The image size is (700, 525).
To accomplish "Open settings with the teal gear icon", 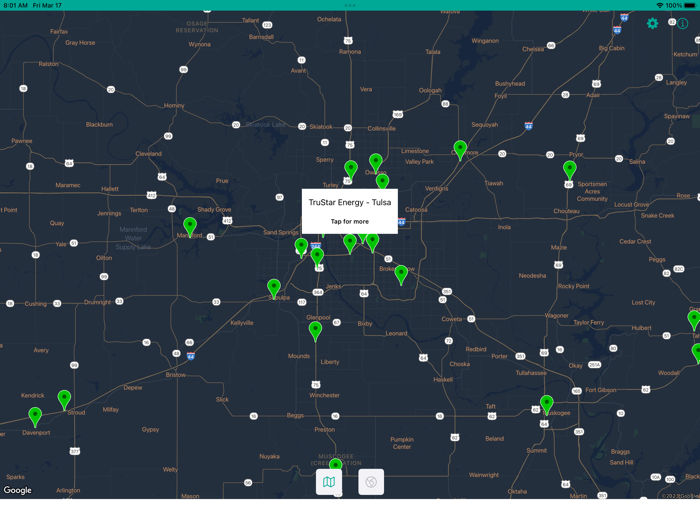I will point(652,23).
